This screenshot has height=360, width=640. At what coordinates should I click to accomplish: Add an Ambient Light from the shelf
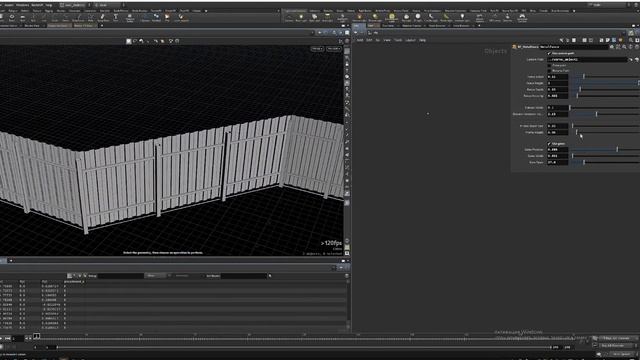[462, 18]
